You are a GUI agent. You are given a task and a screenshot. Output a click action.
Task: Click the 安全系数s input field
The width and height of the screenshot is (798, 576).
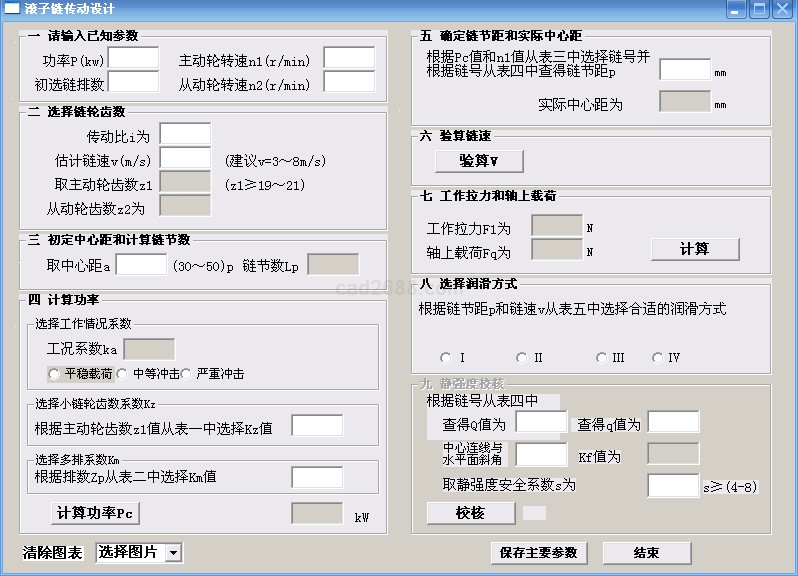672,485
